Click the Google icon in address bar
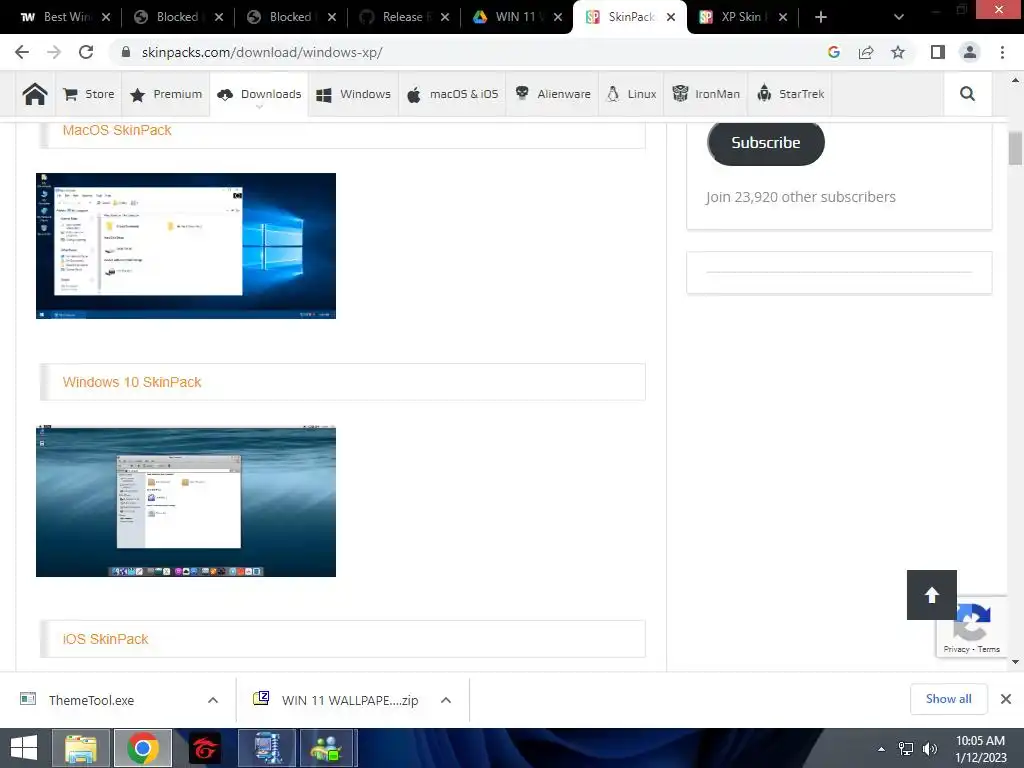The height and width of the screenshot is (768, 1024). [833, 52]
